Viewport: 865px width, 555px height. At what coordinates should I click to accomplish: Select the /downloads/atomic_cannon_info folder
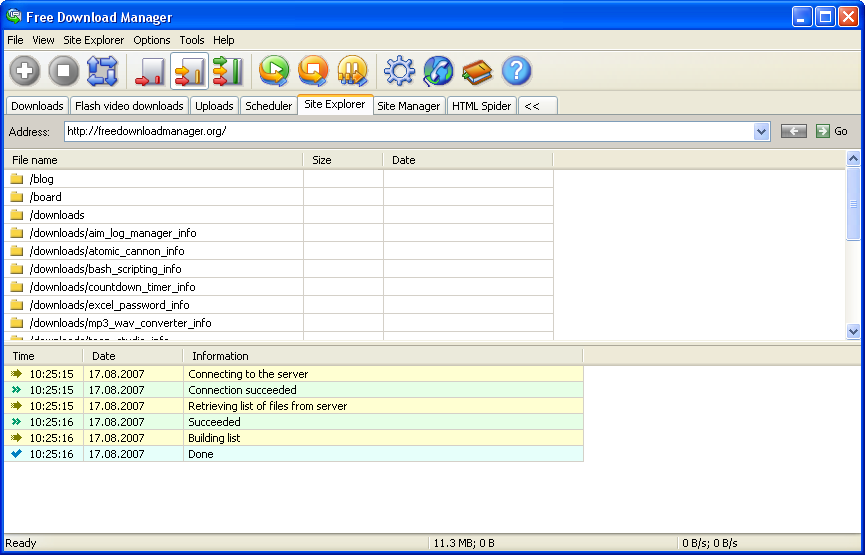click(107, 251)
